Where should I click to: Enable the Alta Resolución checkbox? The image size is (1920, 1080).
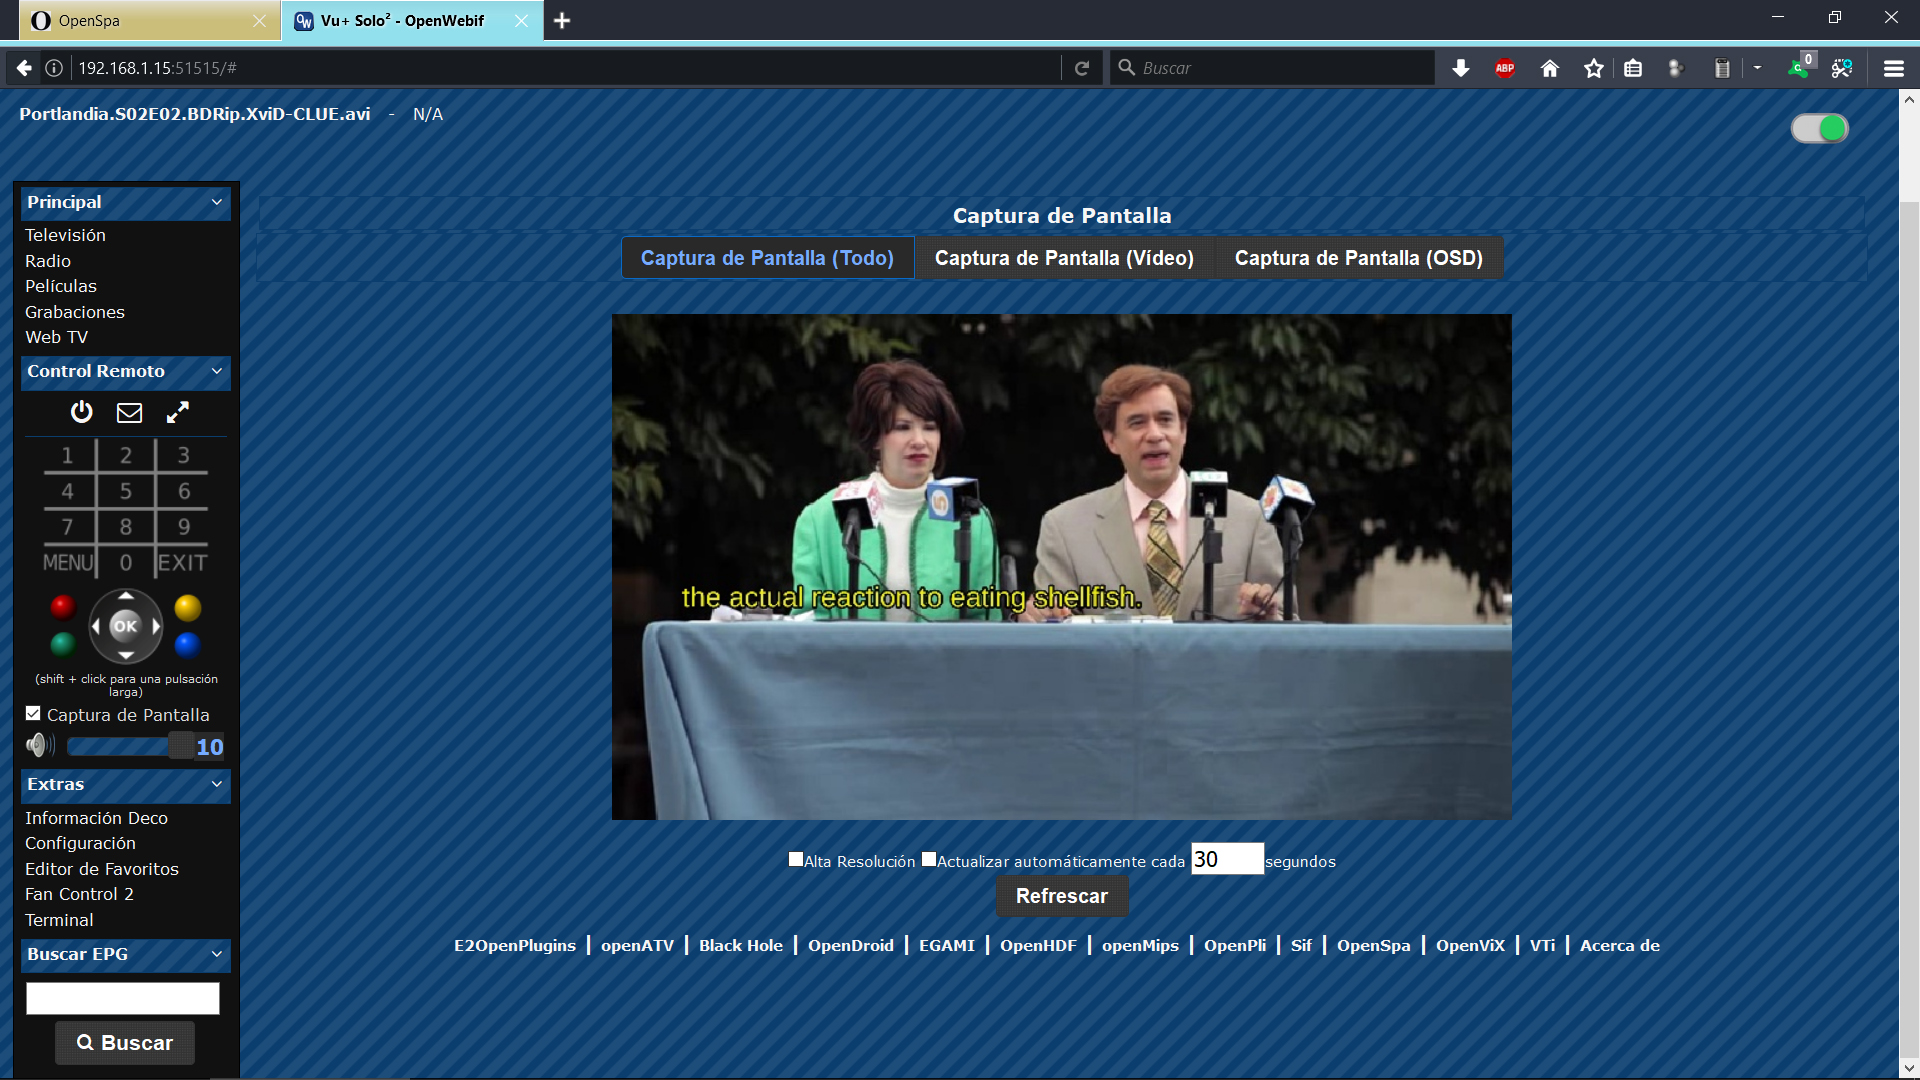(x=796, y=859)
